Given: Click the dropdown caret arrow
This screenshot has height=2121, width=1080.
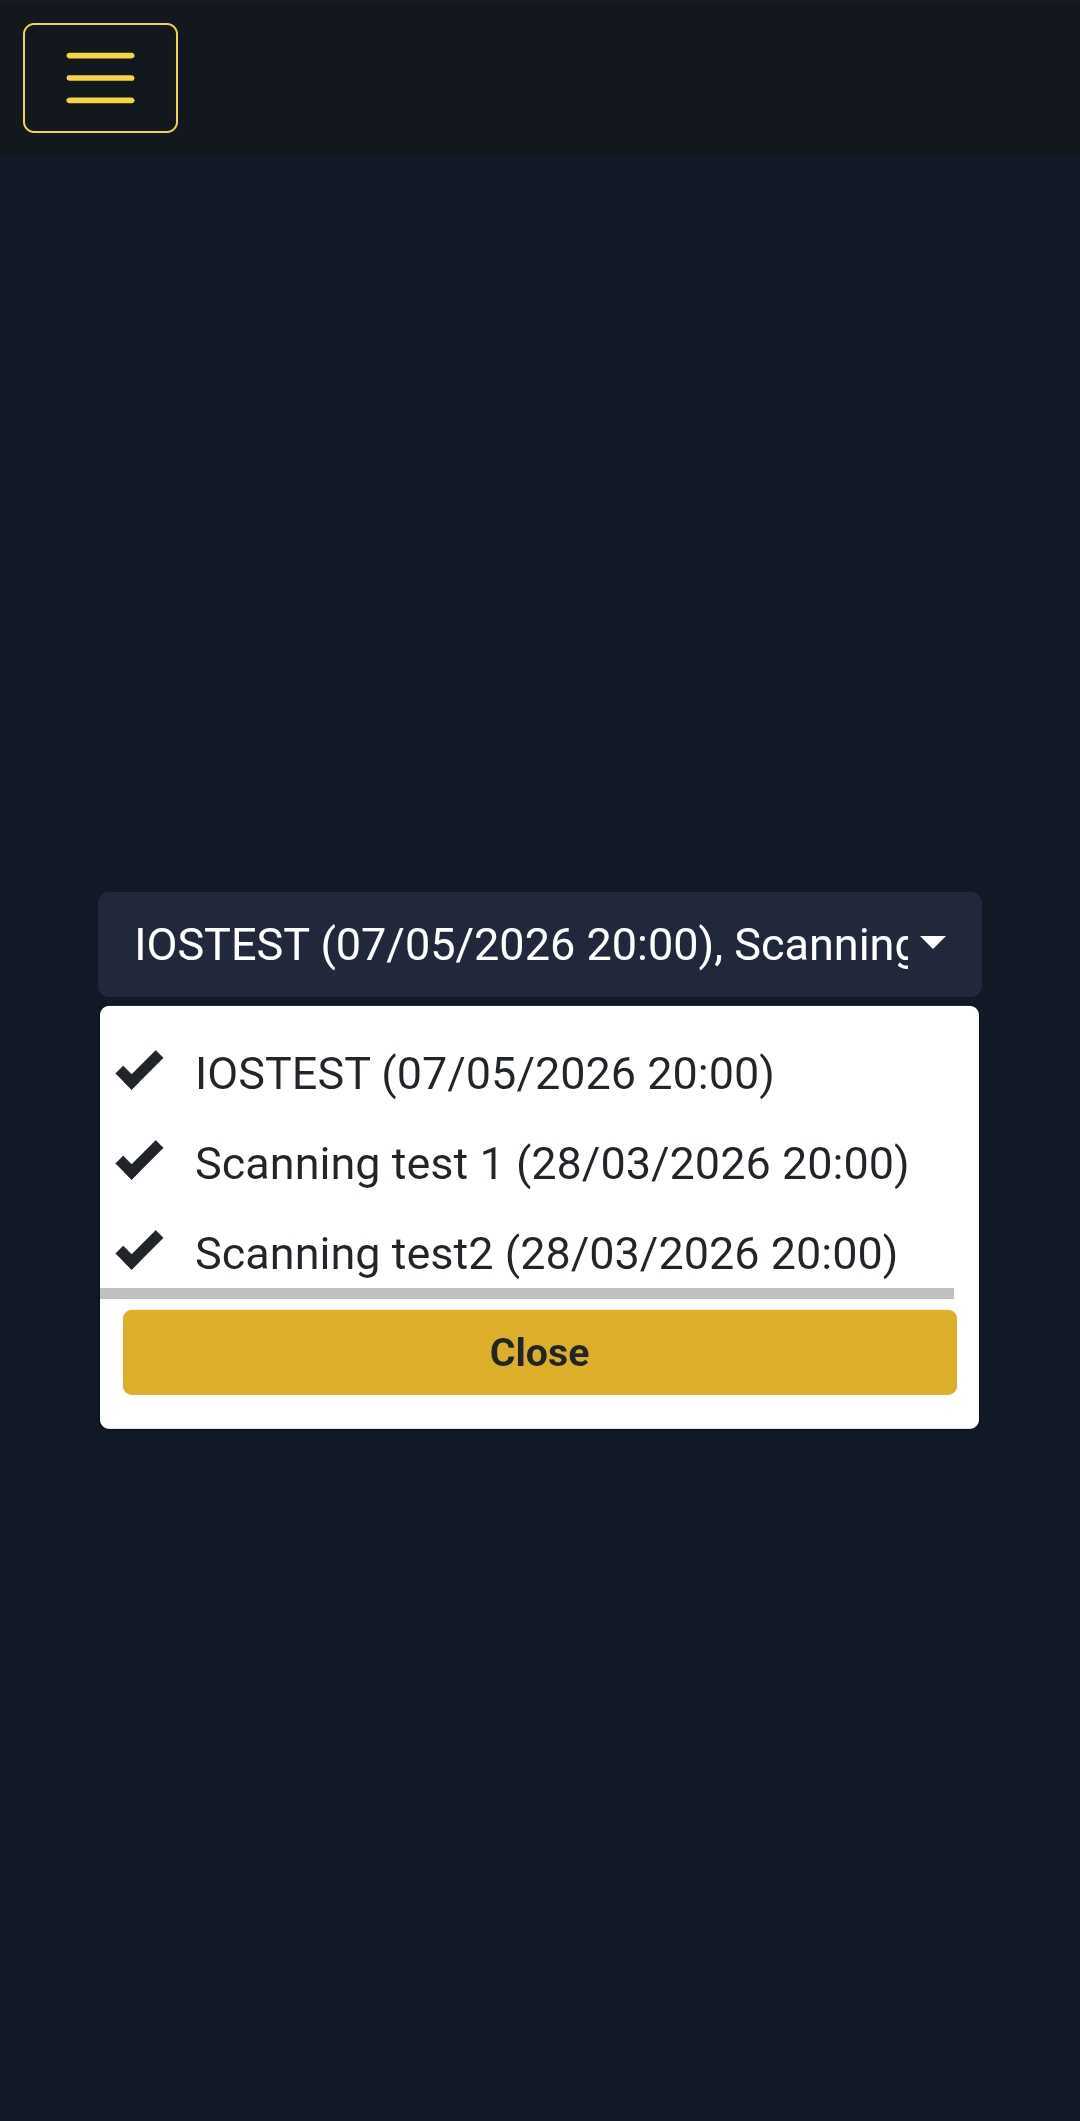Looking at the screenshot, I should 932,942.
